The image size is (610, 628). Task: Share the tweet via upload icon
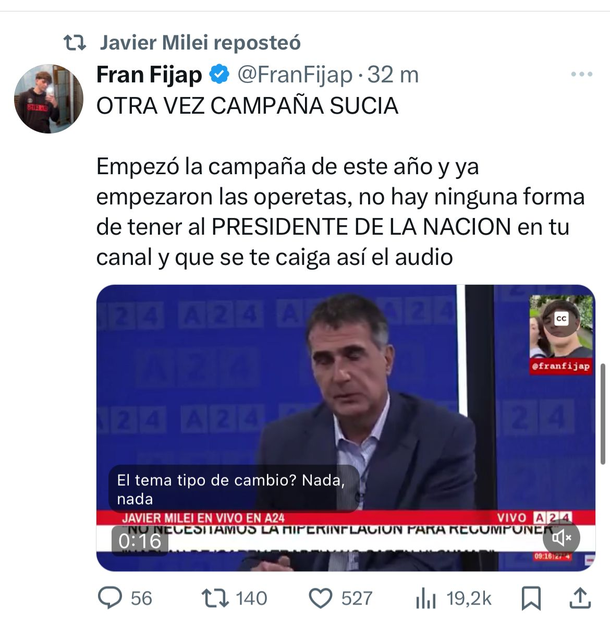[x=580, y=598]
